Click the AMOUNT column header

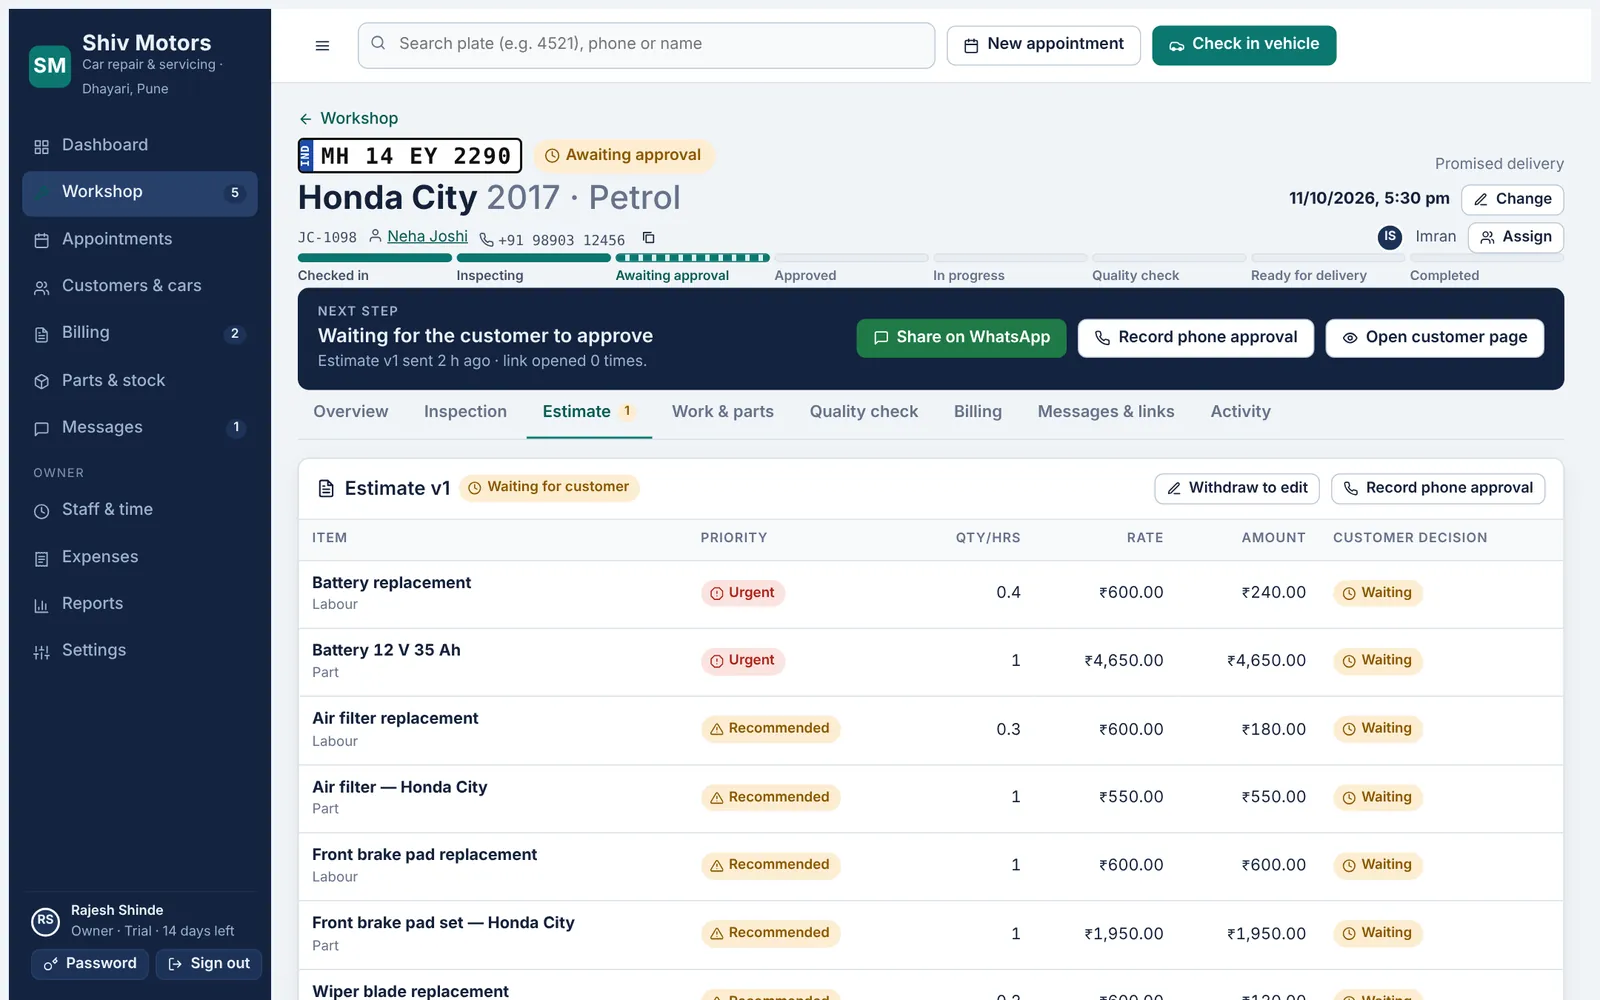click(1273, 538)
